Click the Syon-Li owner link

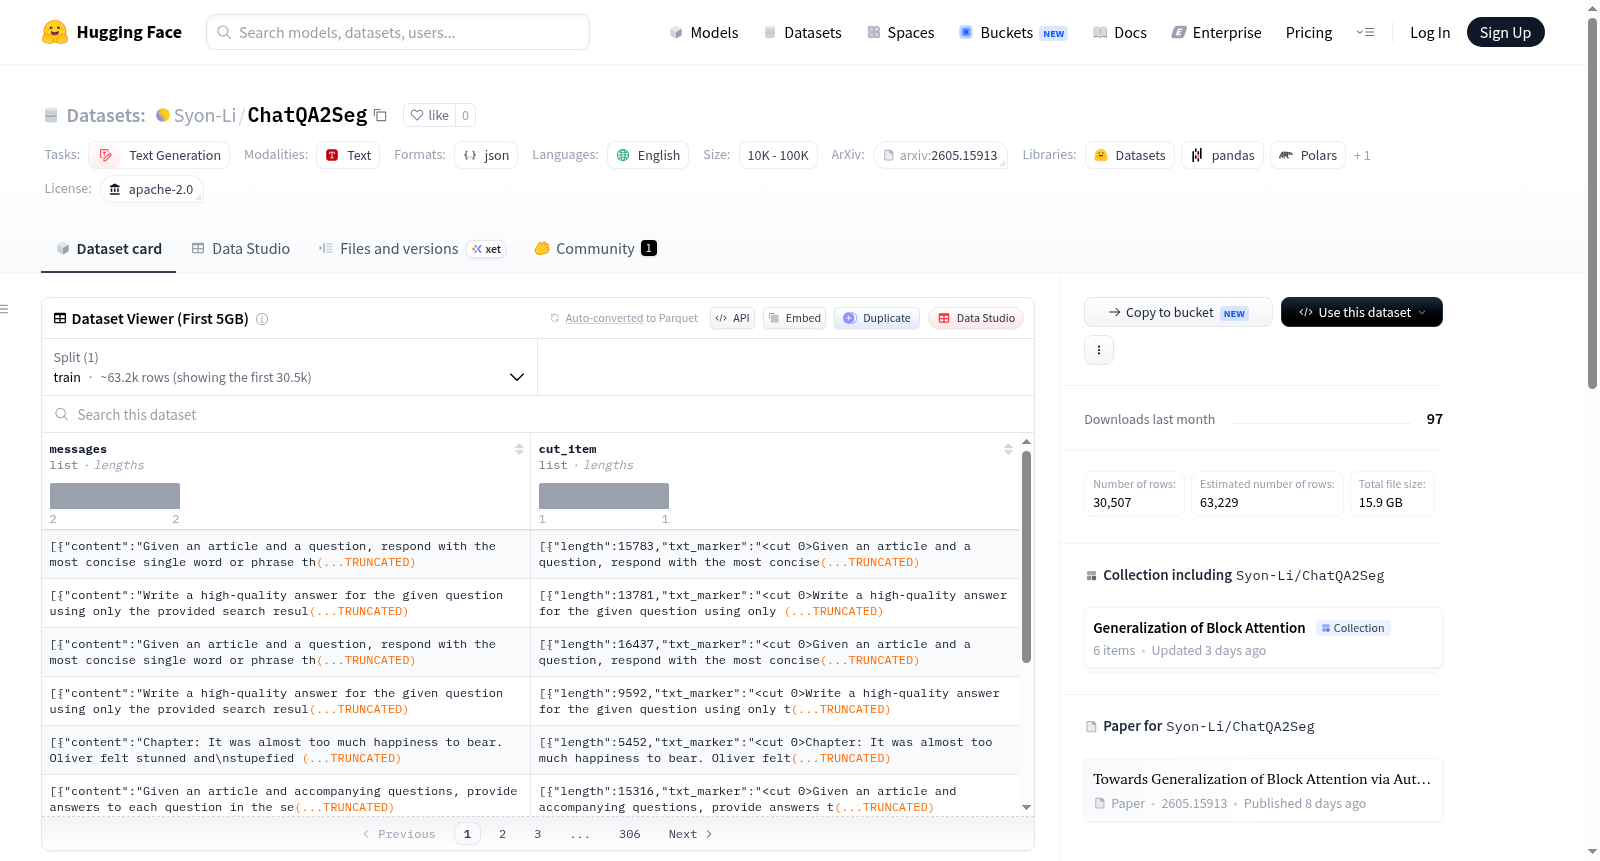tap(205, 115)
